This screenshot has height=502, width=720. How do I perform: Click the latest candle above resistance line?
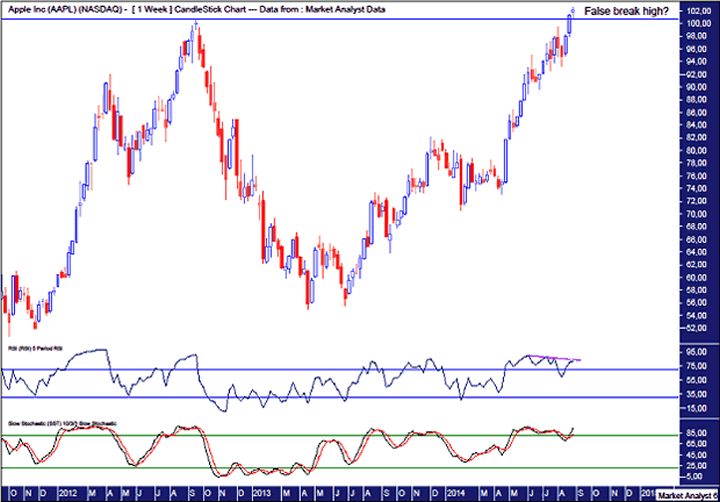pos(573,11)
